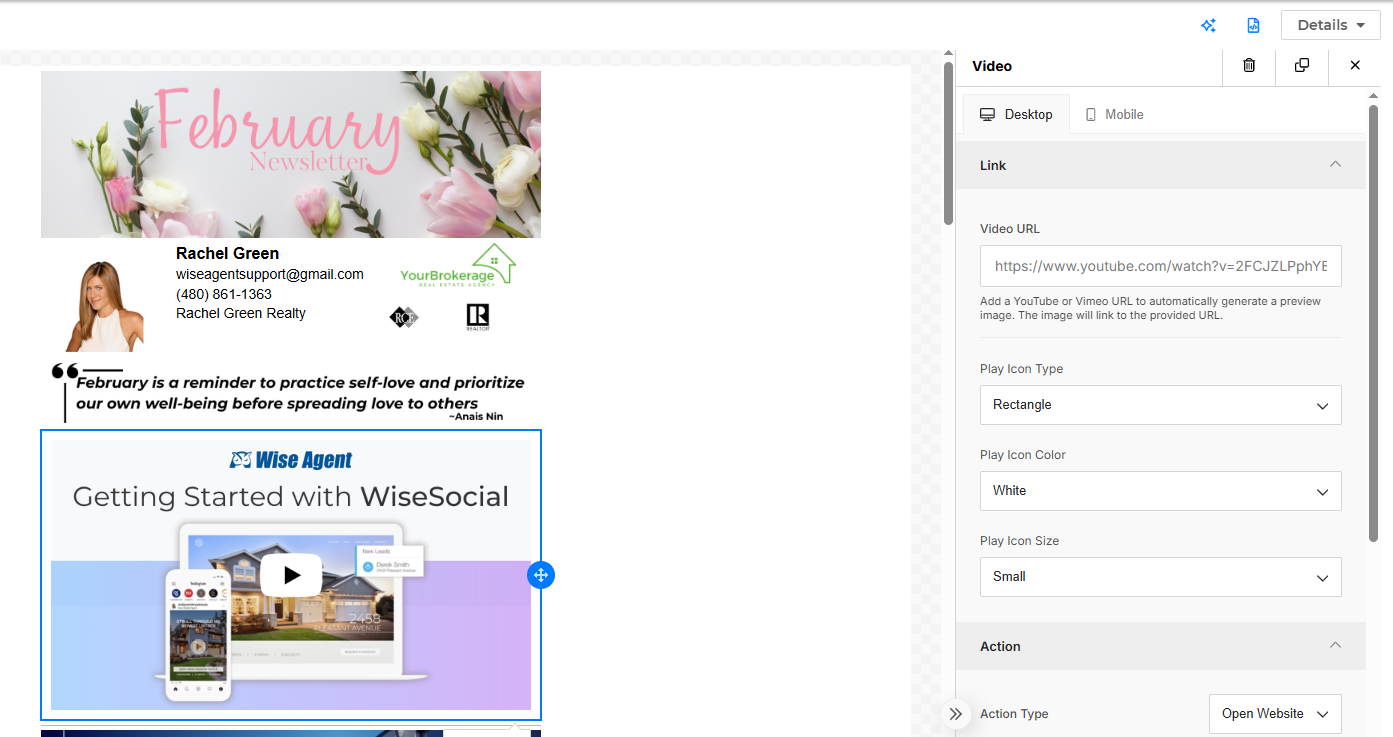Open the Play Icon Type dropdown
Viewport: 1393px width, 737px height.
[1160, 405]
